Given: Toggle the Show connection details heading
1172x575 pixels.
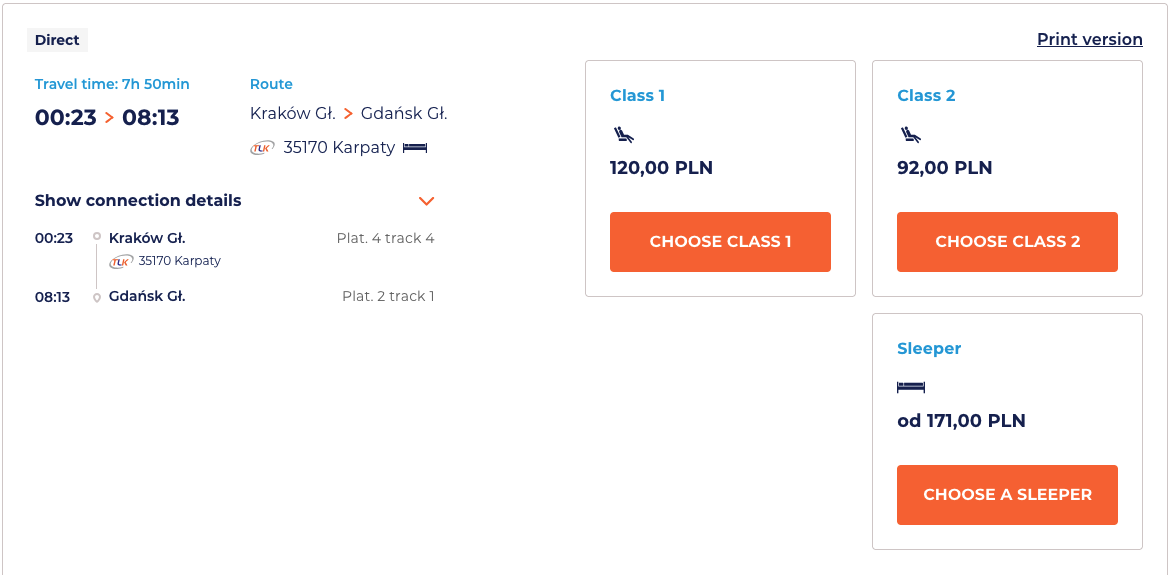Looking at the screenshot, I should click(138, 200).
